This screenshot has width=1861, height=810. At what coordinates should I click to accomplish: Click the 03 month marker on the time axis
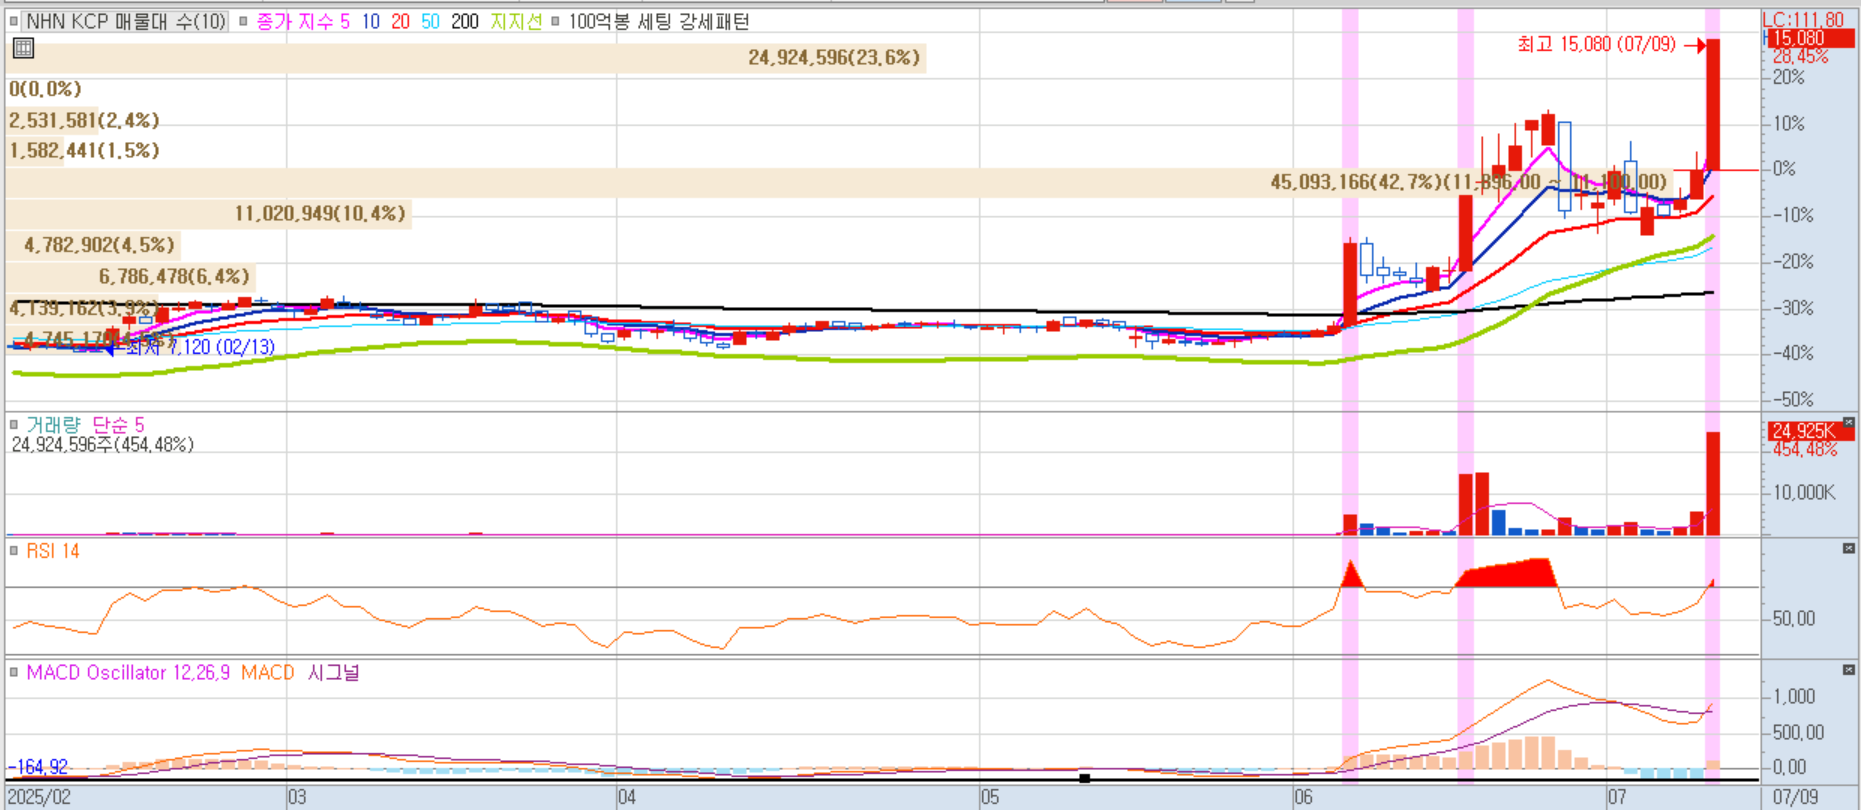click(x=297, y=797)
